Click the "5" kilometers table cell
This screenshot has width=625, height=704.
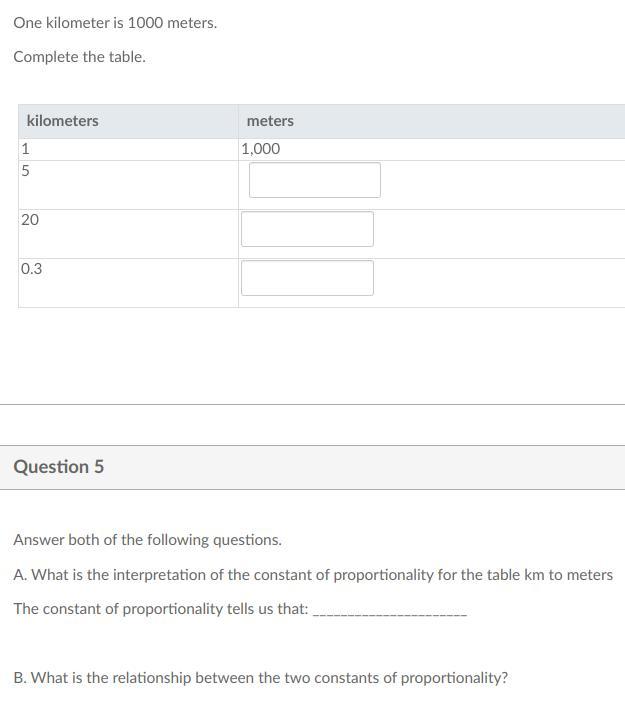click(26, 171)
